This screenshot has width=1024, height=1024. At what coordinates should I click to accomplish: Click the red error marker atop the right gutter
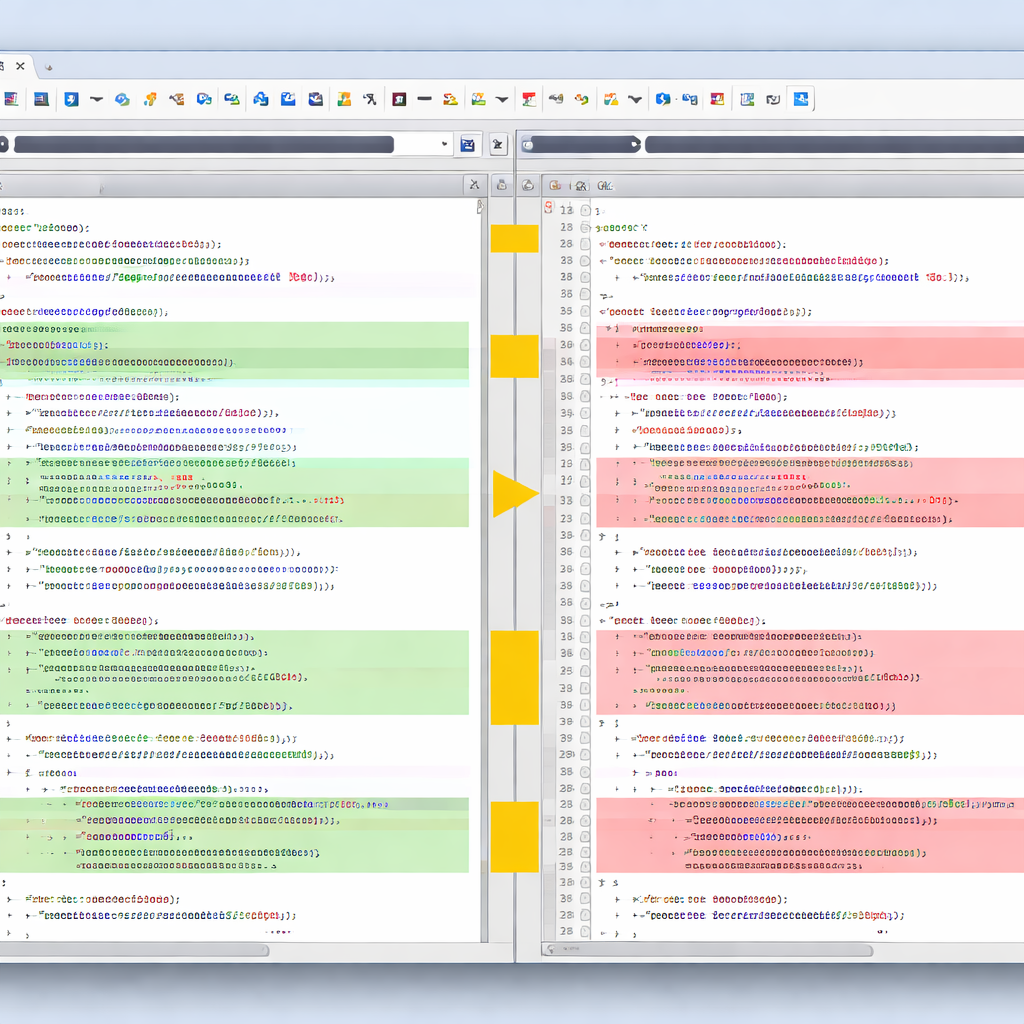tap(548, 208)
